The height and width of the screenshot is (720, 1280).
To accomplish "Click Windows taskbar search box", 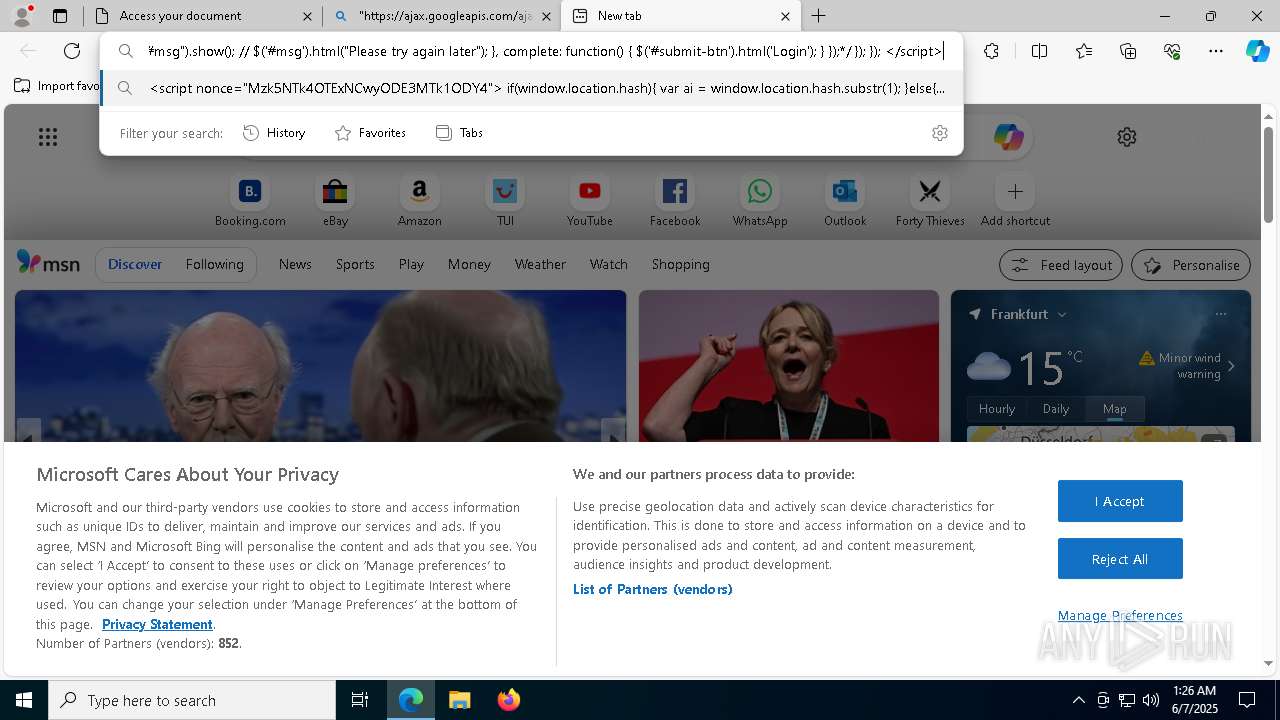I will point(192,700).
